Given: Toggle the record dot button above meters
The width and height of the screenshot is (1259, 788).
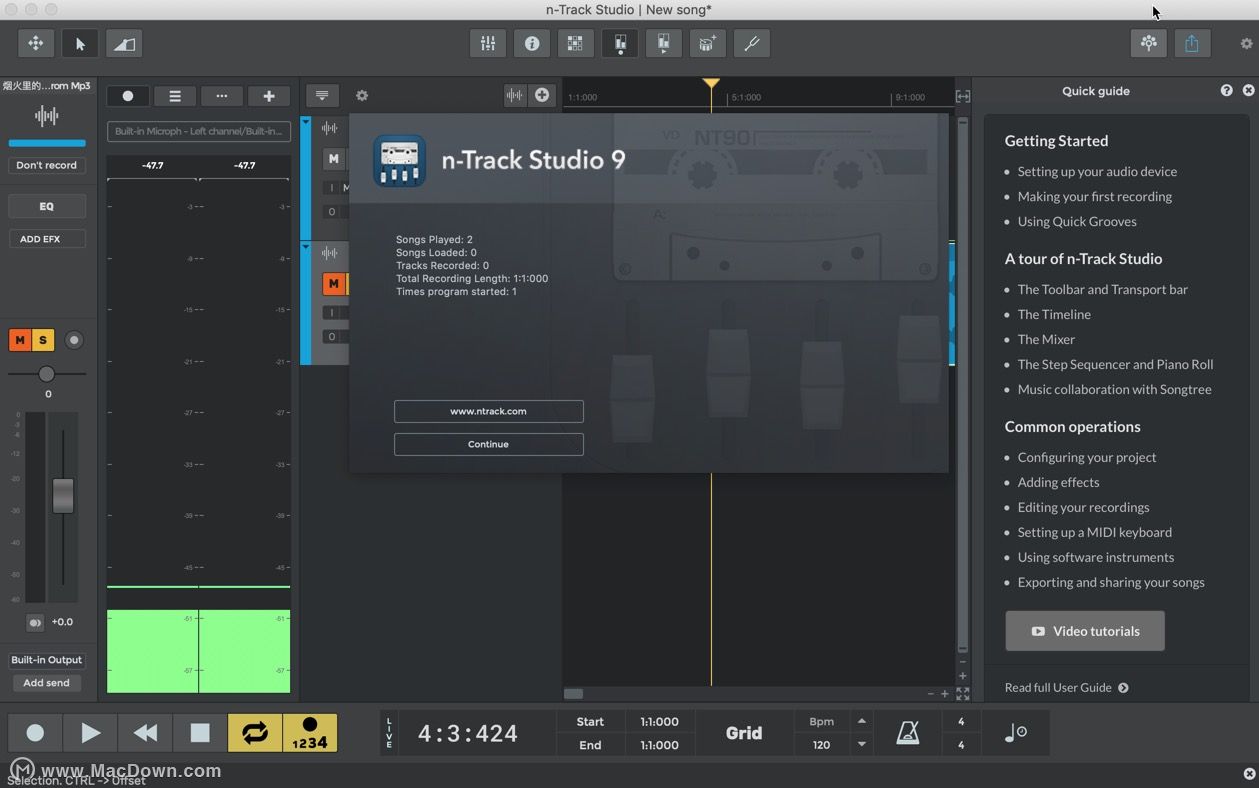Looking at the screenshot, I should pos(128,96).
